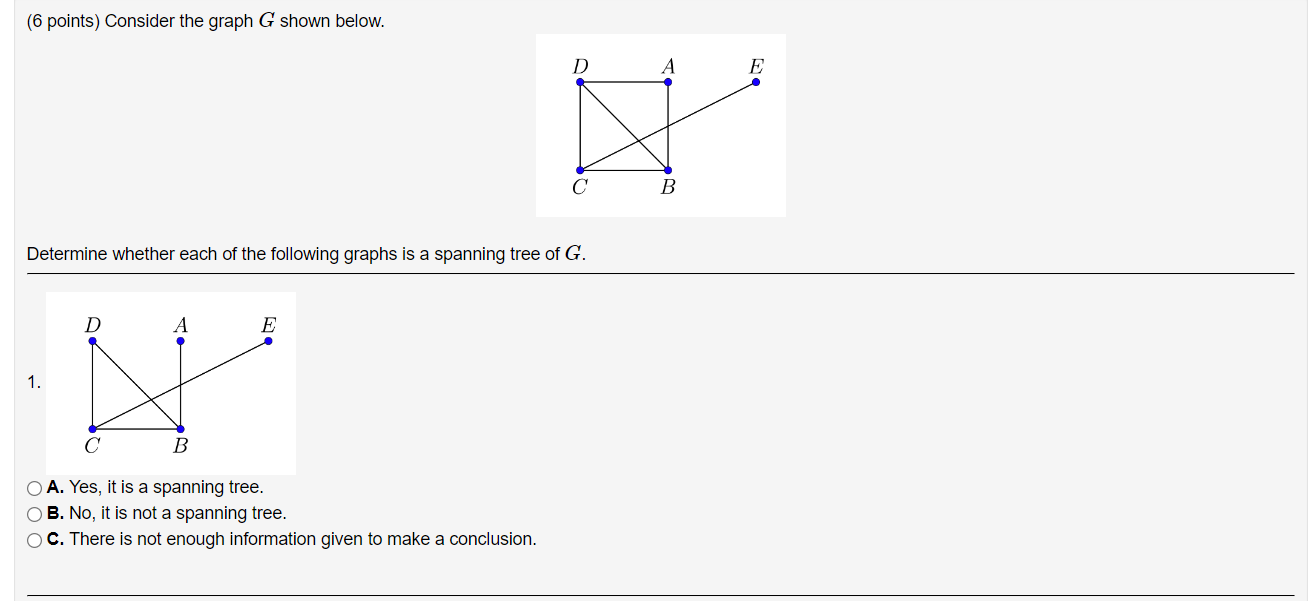Image resolution: width=1310 pixels, height=601 pixels.
Task: Select vertex E in graph G
Action: (756, 83)
